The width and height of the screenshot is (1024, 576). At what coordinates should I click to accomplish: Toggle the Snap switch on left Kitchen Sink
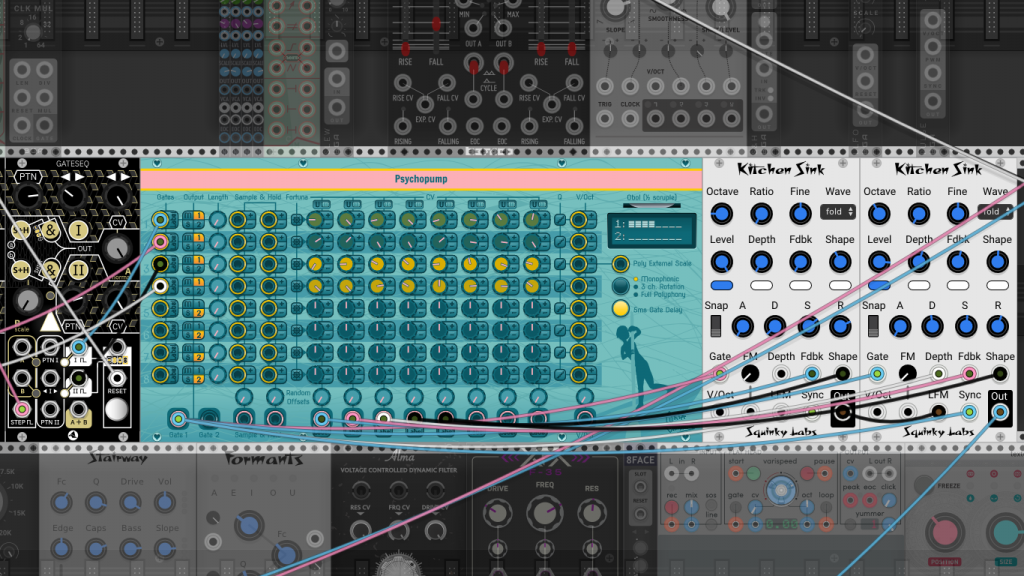click(x=716, y=326)
